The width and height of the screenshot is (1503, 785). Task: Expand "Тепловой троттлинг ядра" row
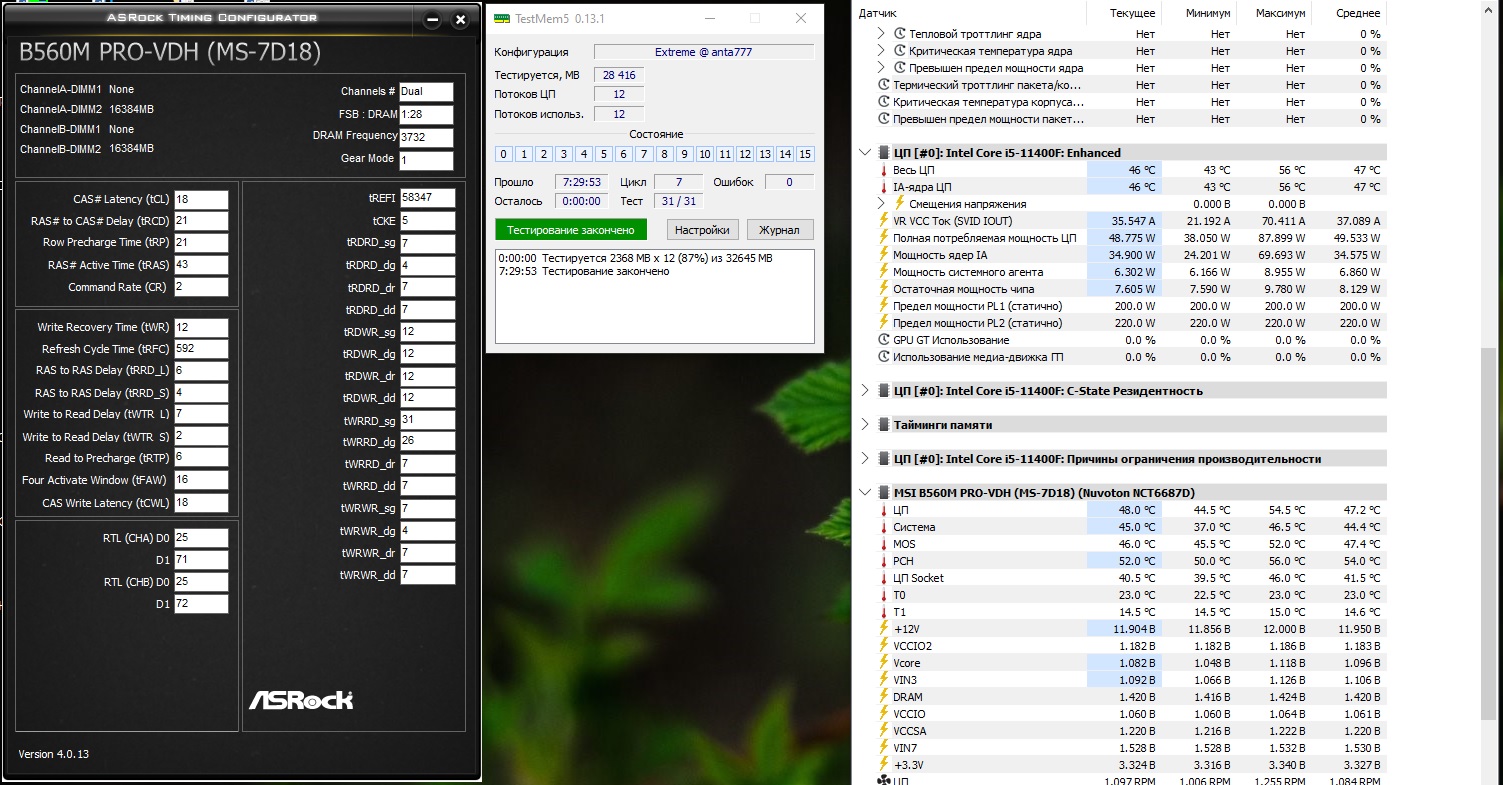(x=882, y=34)
